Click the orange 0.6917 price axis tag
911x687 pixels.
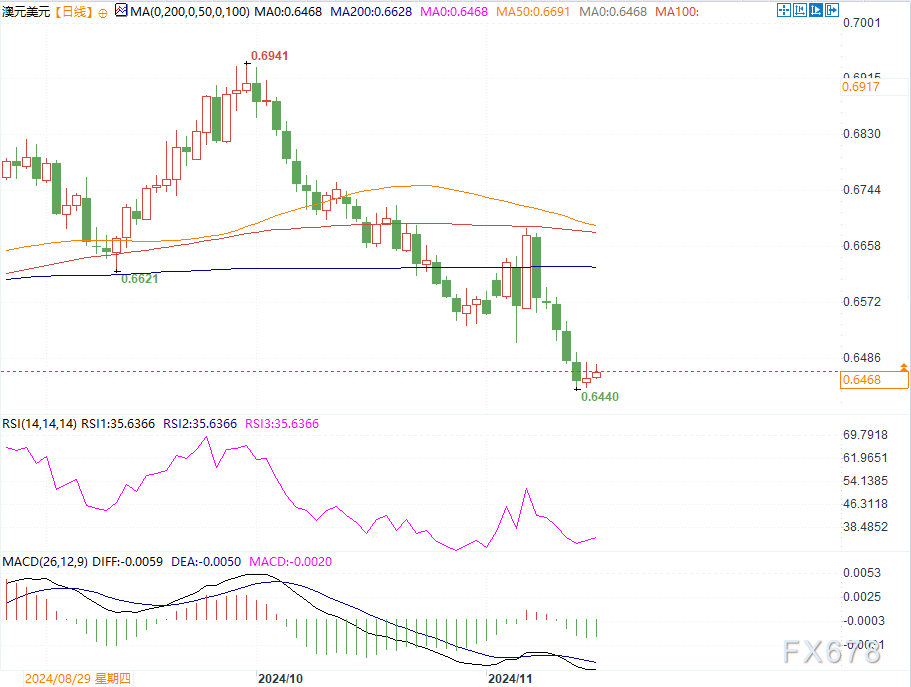(862, 88)
